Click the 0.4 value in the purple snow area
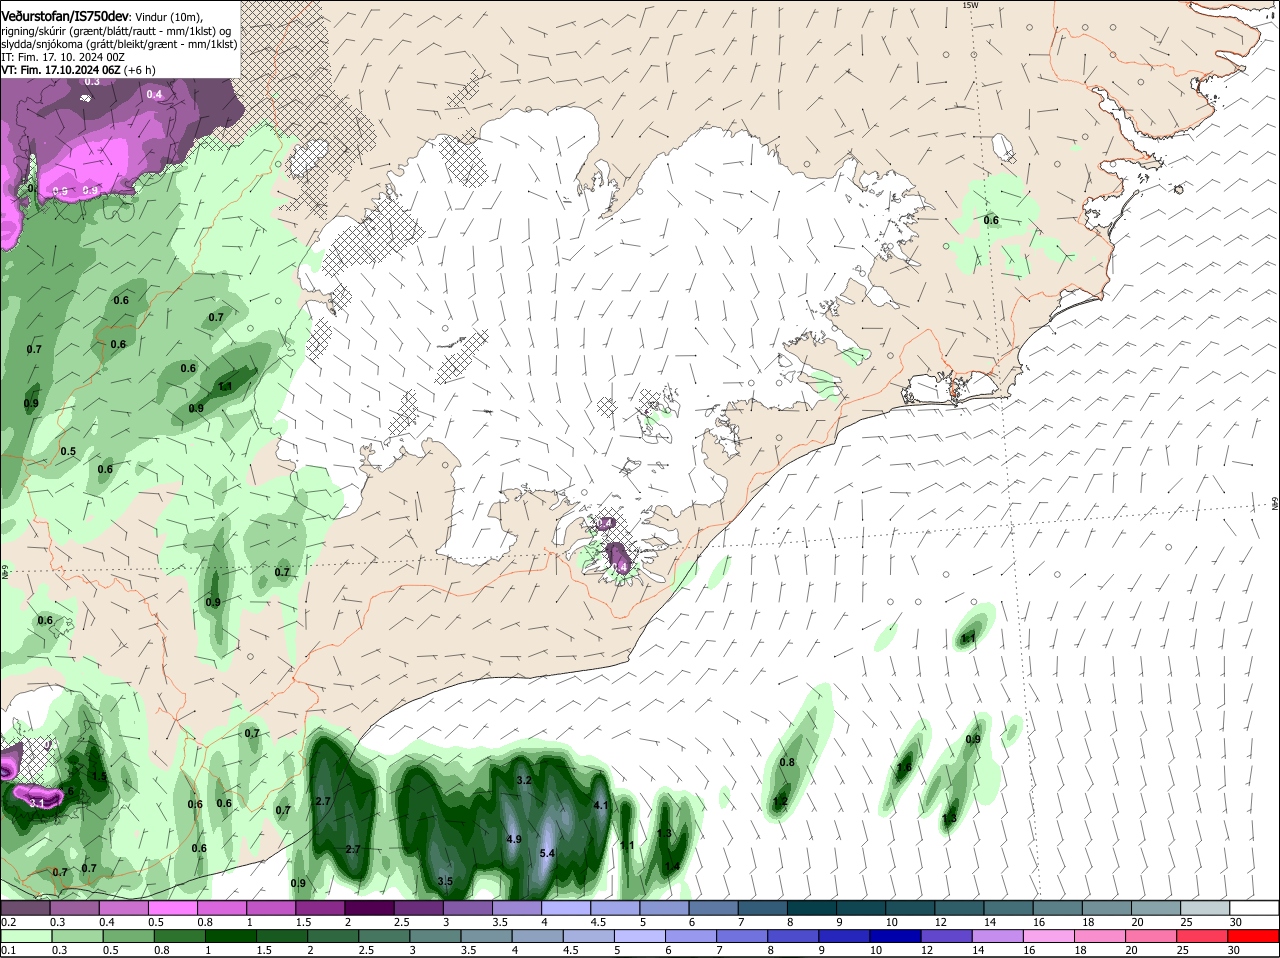The width and height of the screenshot is (1280, 958). pos(154,95)
